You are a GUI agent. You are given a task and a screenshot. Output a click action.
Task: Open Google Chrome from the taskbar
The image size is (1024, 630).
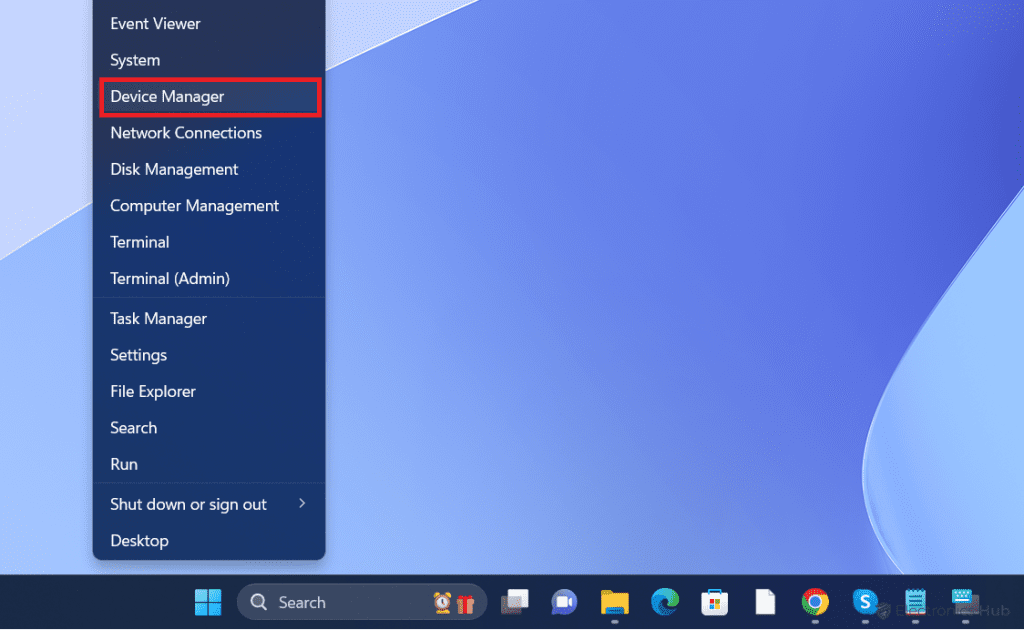tap(814, 602)
